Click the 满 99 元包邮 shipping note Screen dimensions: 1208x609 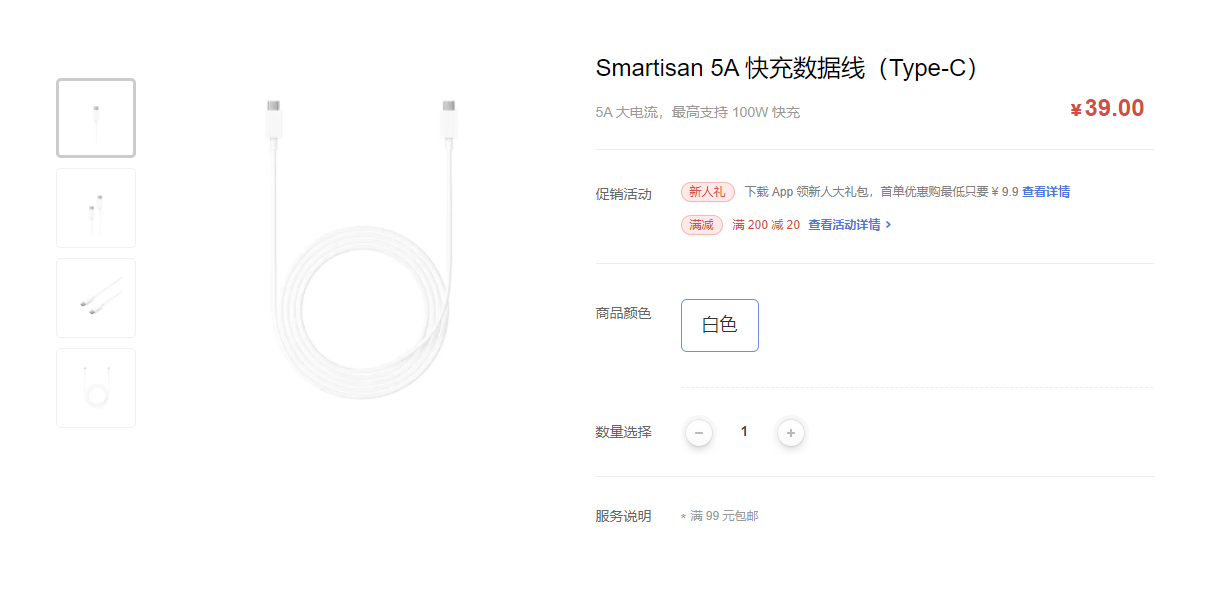(x=724, y=516)
